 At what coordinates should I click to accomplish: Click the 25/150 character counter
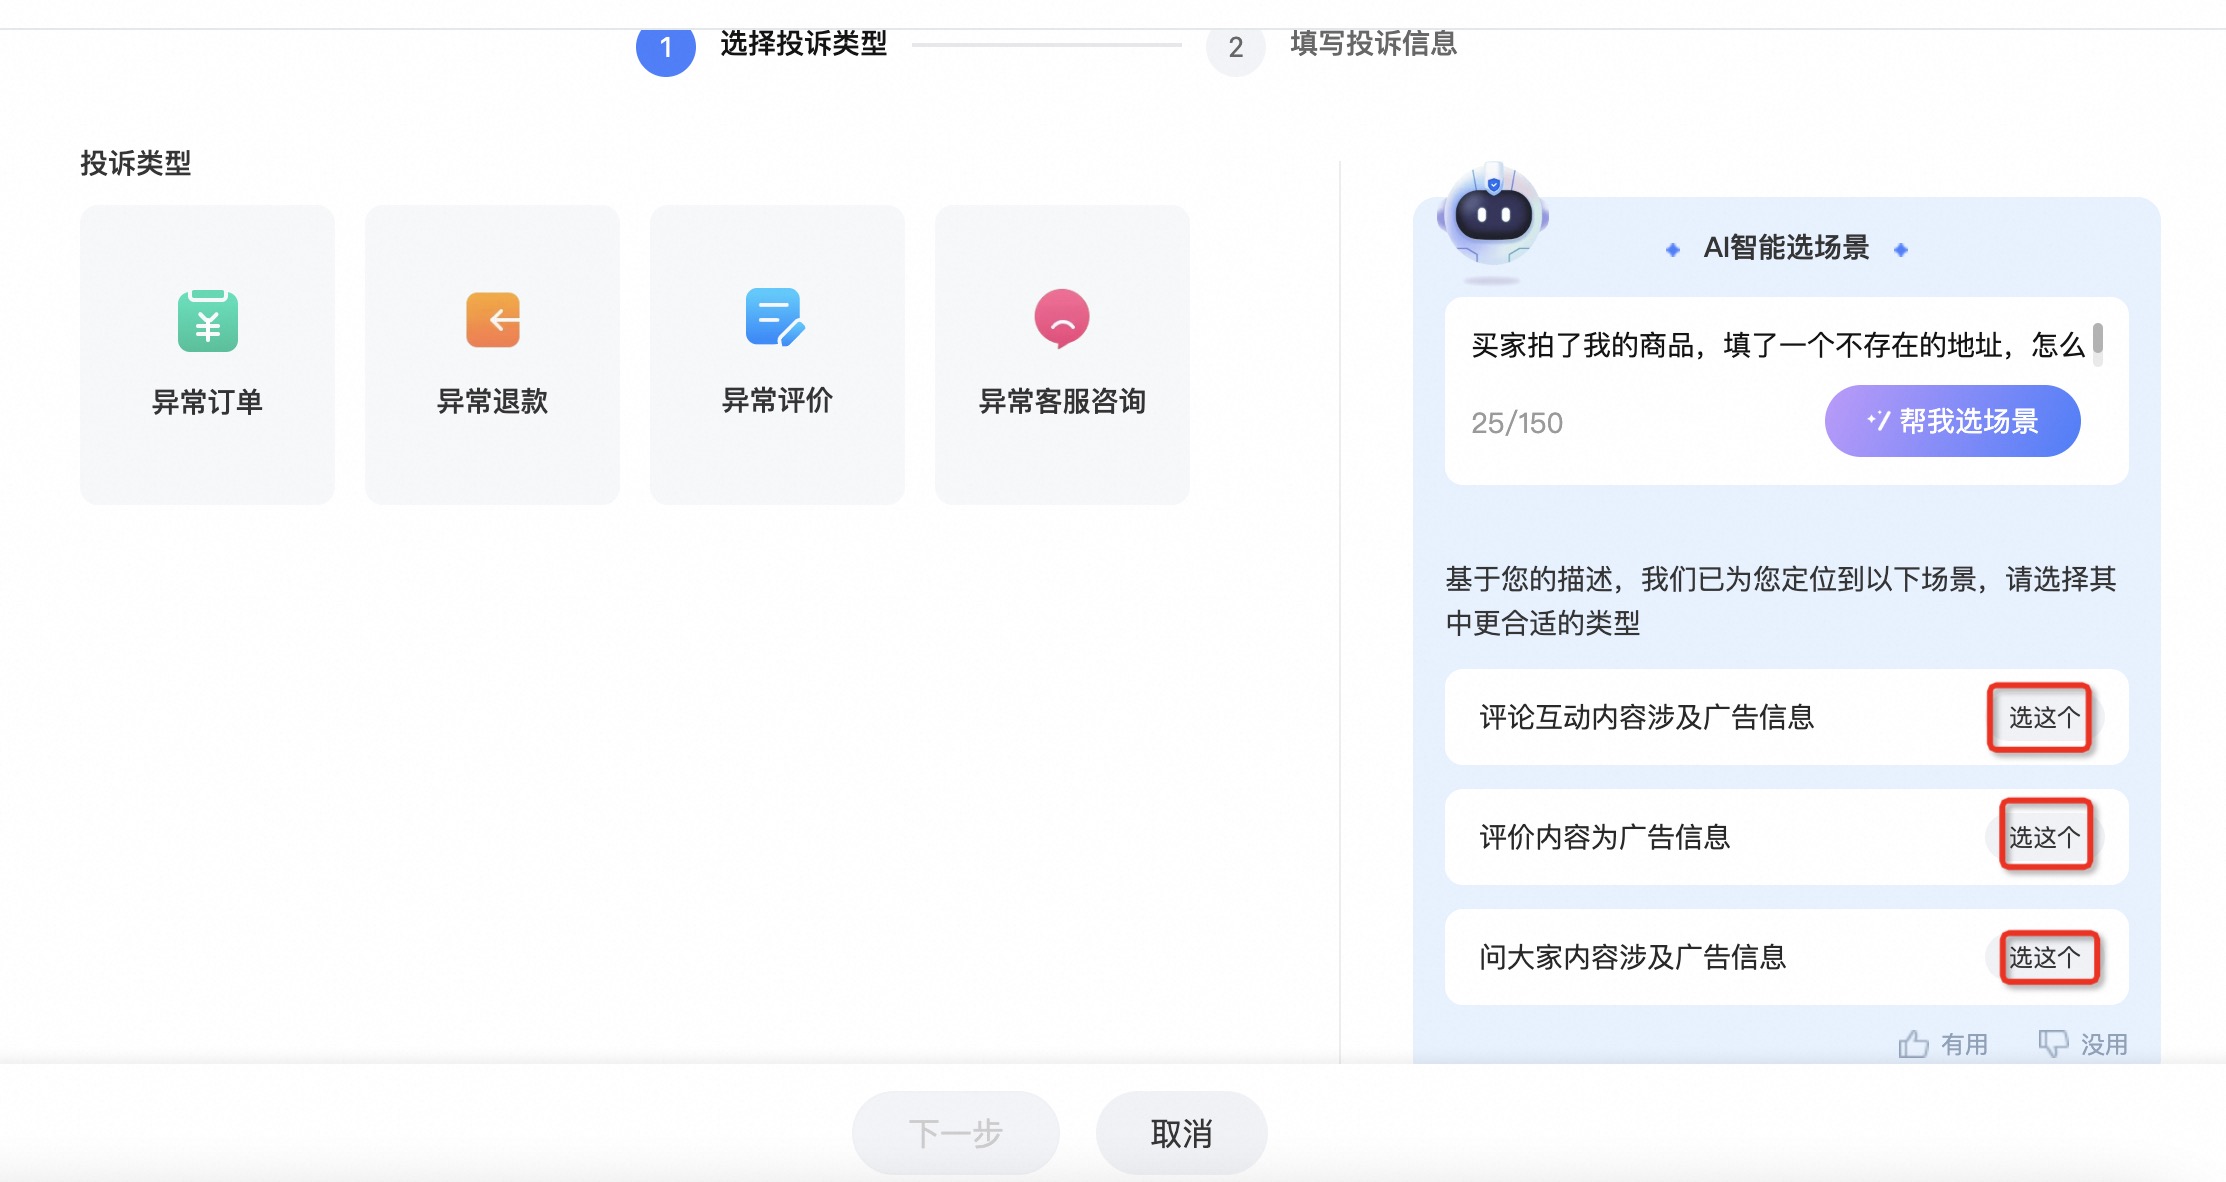click(1517, 423)
